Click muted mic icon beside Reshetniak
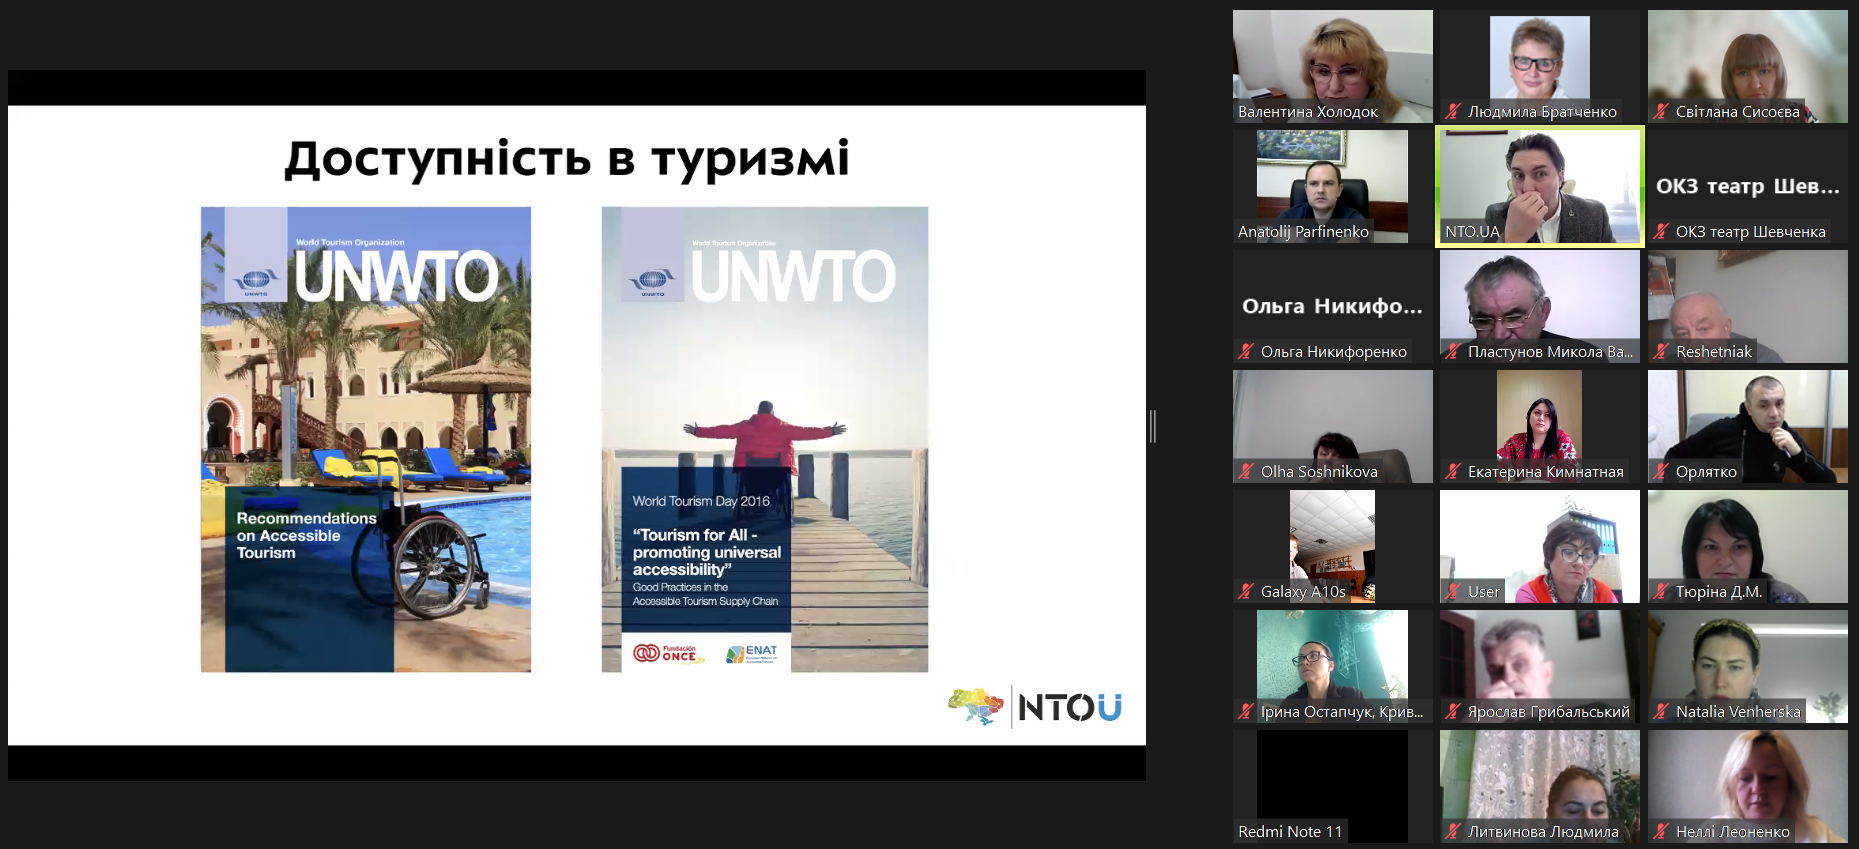The height and width of the screenshot is (849, 1859). tap(1661, 352)
